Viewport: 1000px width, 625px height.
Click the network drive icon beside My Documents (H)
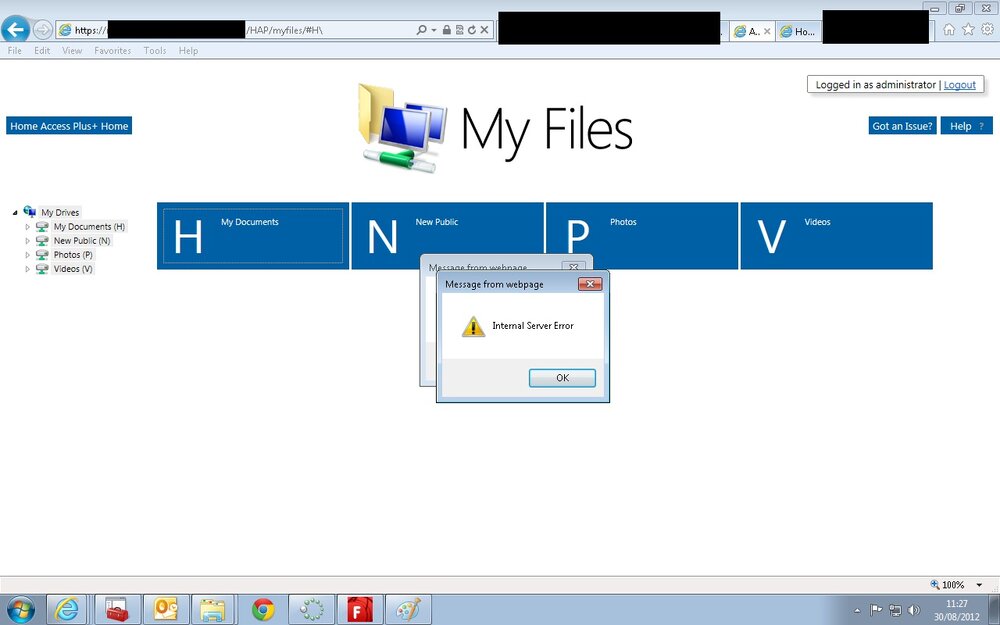pos(42,226)
